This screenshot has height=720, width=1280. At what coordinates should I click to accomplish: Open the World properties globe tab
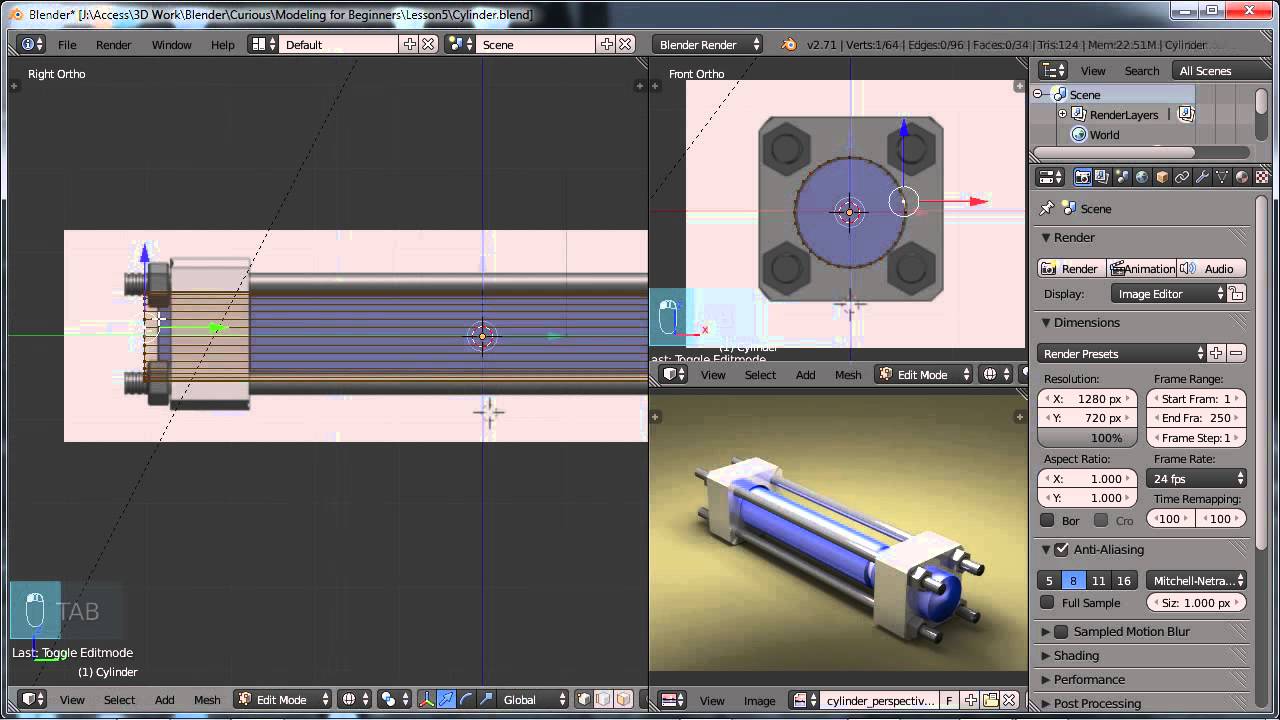pos(1142,177)
